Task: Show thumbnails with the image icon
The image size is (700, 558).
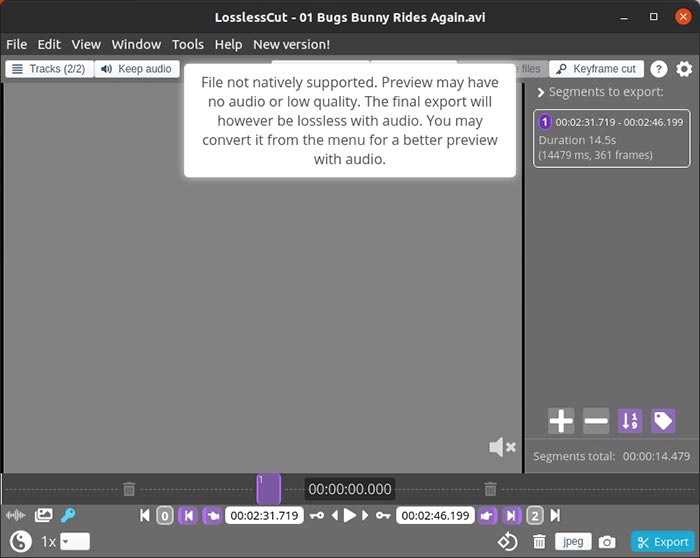Action: pyautogui.click(x=43, y=515)
